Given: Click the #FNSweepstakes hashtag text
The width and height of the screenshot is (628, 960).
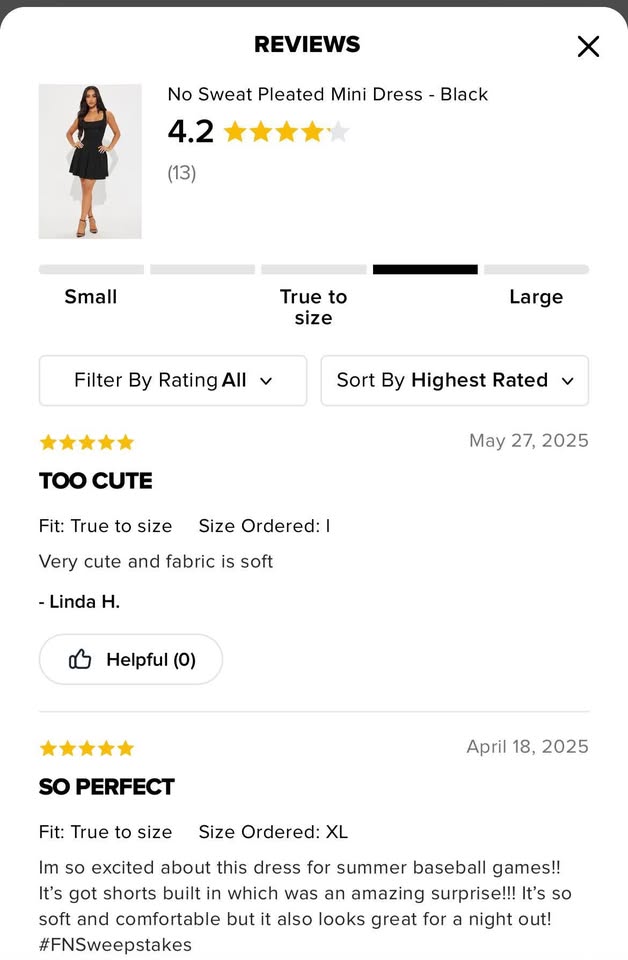Looking at the screenshot, I should click(x=115, y=944).
